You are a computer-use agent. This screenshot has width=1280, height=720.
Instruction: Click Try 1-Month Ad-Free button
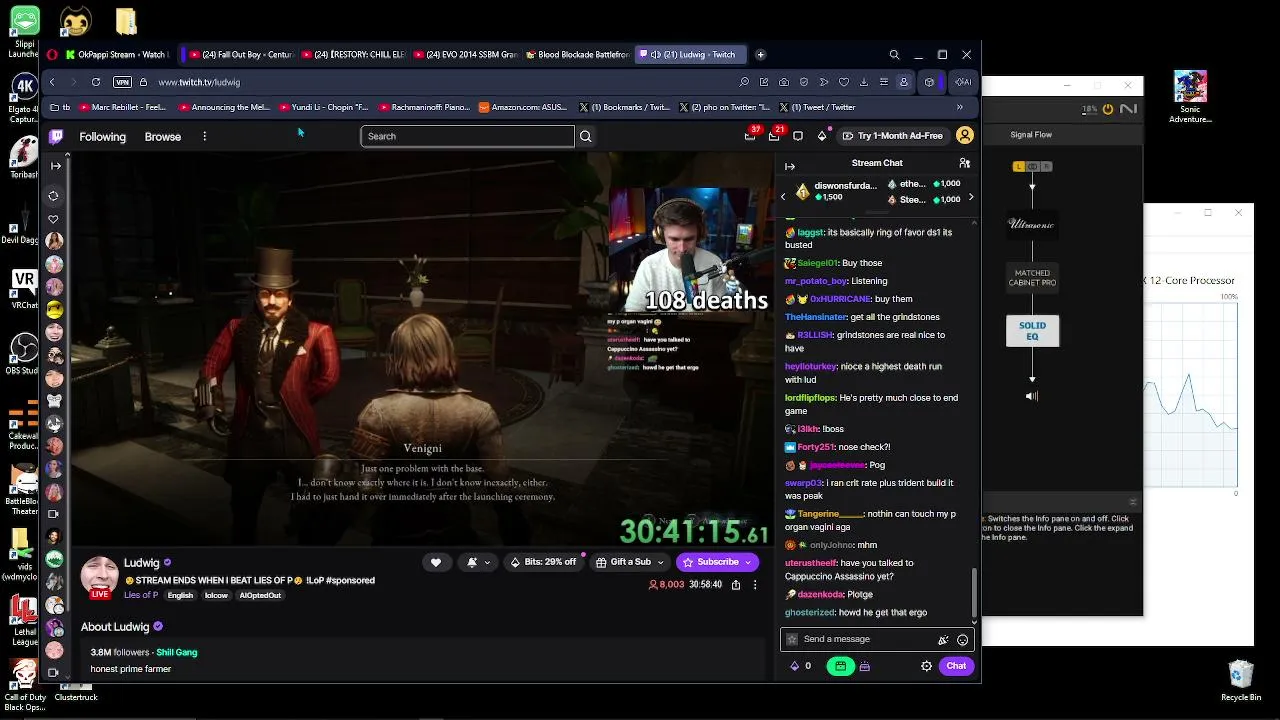[893, 136]
